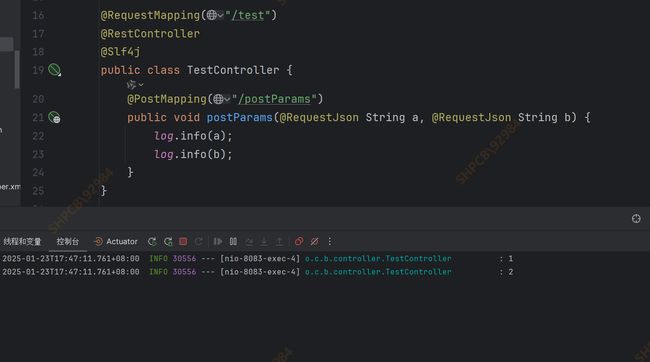
Task: Click the first @RequestJson before String a
Action: click(319, 117)
